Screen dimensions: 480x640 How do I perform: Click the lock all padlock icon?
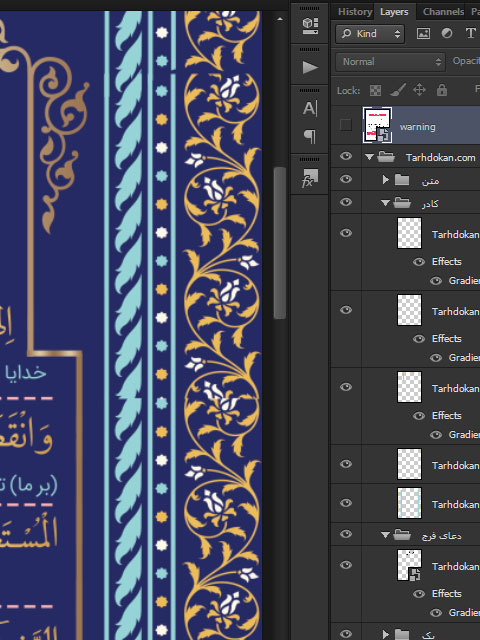click(442, 90)
